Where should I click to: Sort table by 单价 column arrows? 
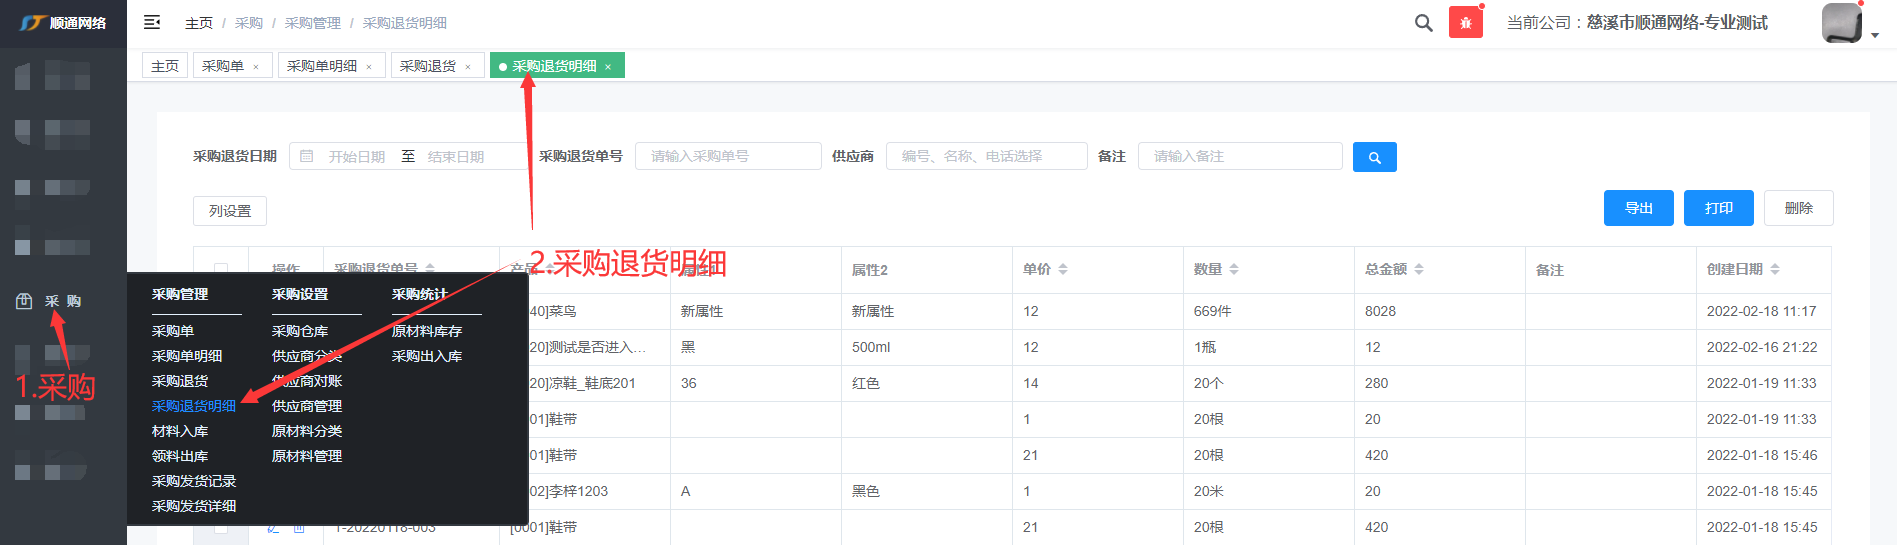pos(1063,269)
